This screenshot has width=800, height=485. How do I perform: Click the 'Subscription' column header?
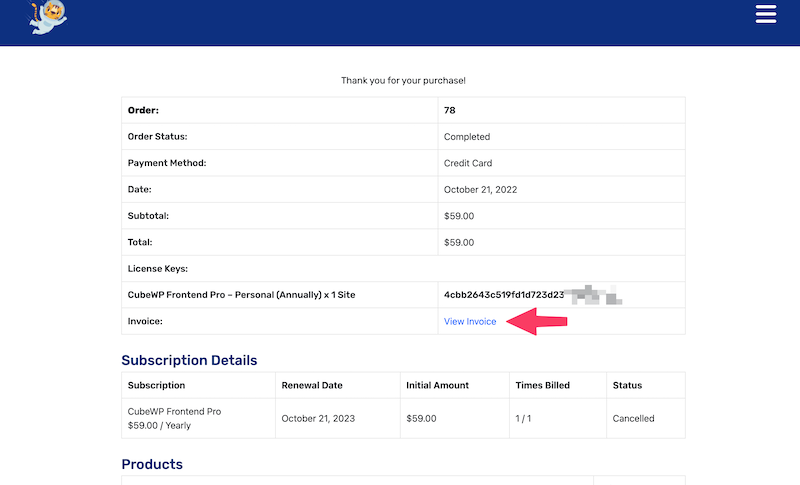pos(156,385)
